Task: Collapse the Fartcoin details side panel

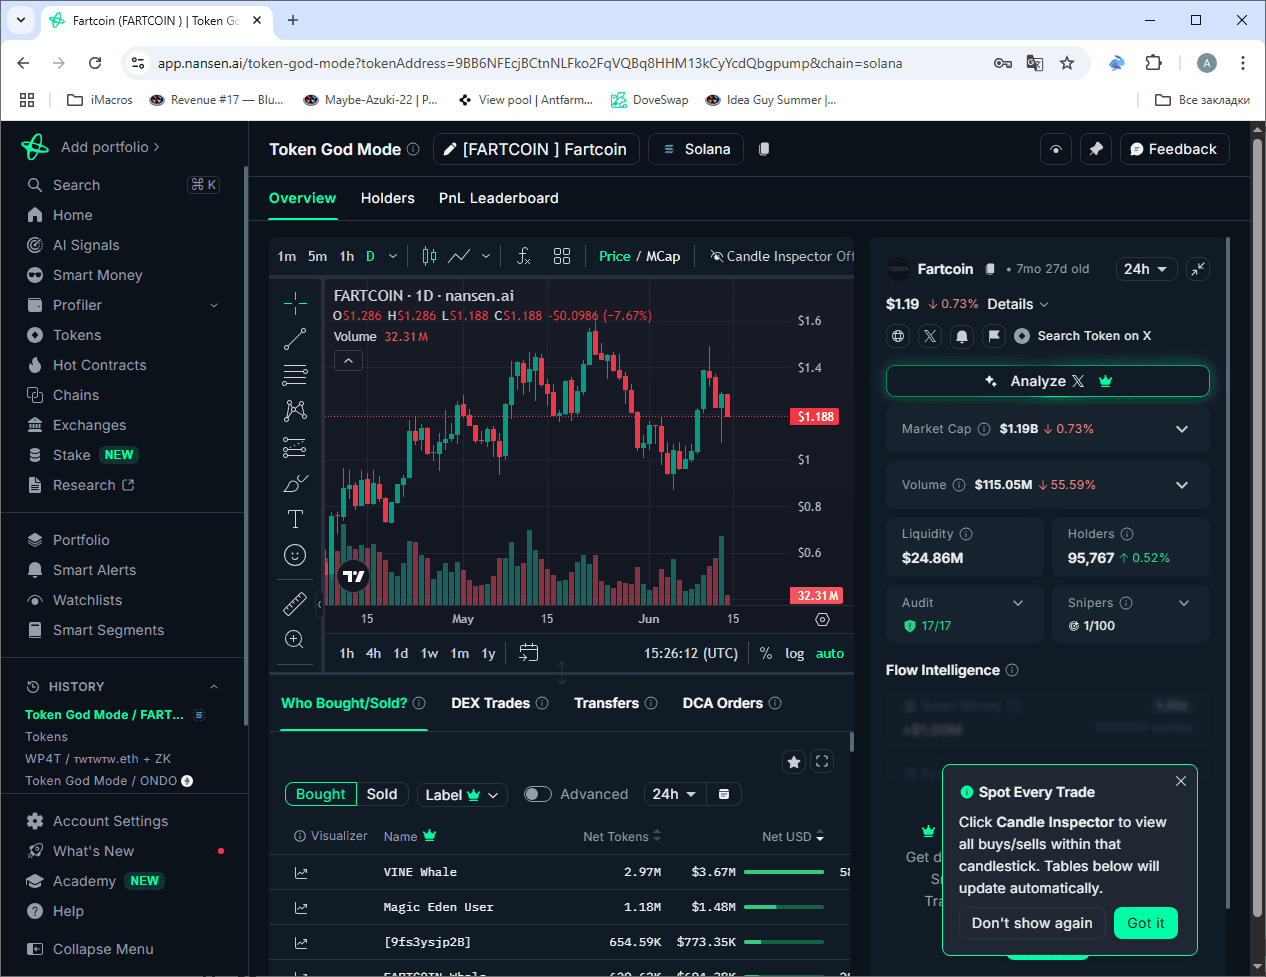Action: click(x=1198, y=269)
